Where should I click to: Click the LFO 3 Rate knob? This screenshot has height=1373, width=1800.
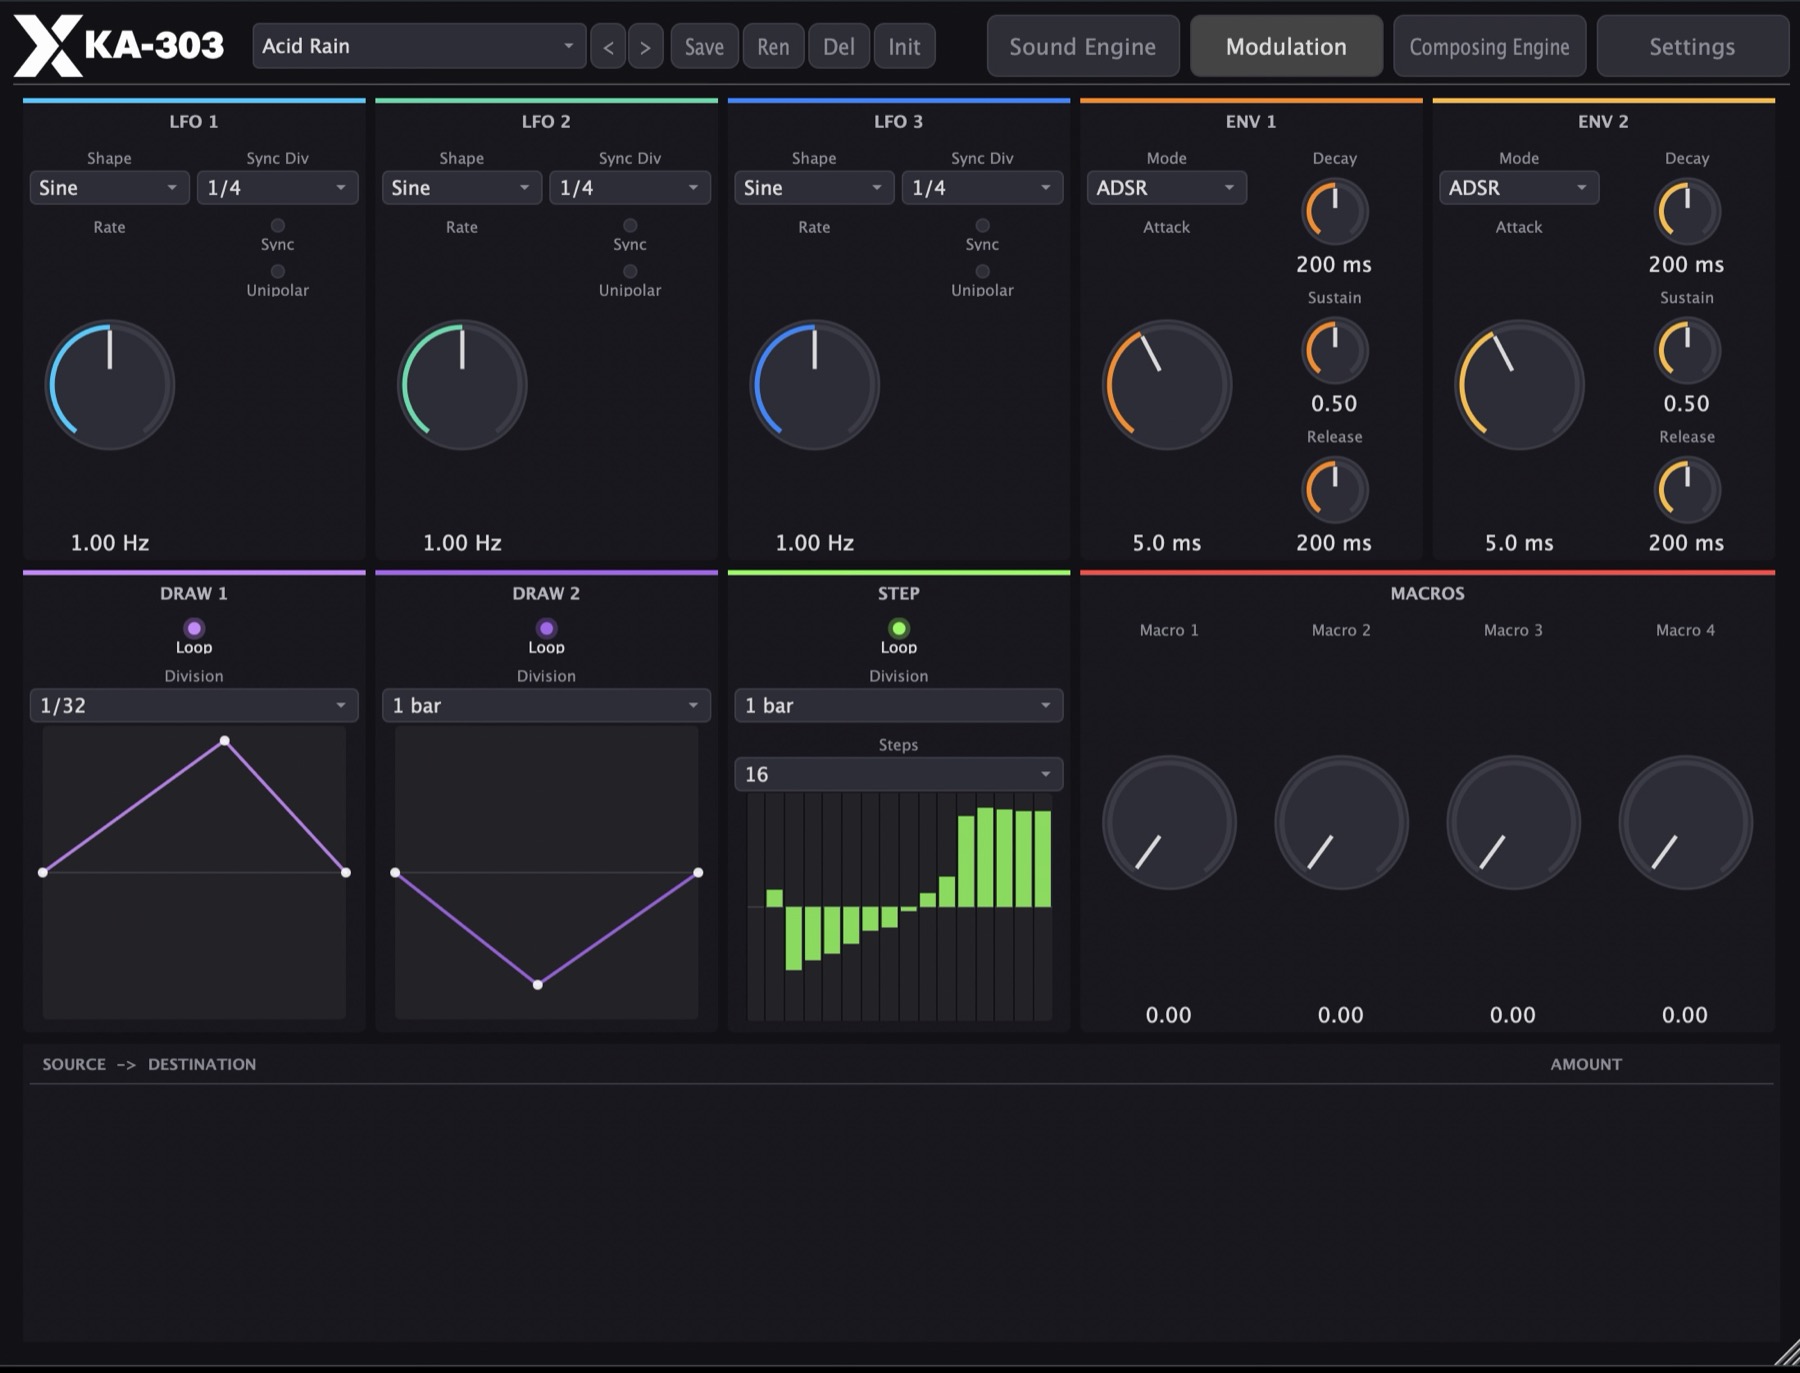(814, 385)
